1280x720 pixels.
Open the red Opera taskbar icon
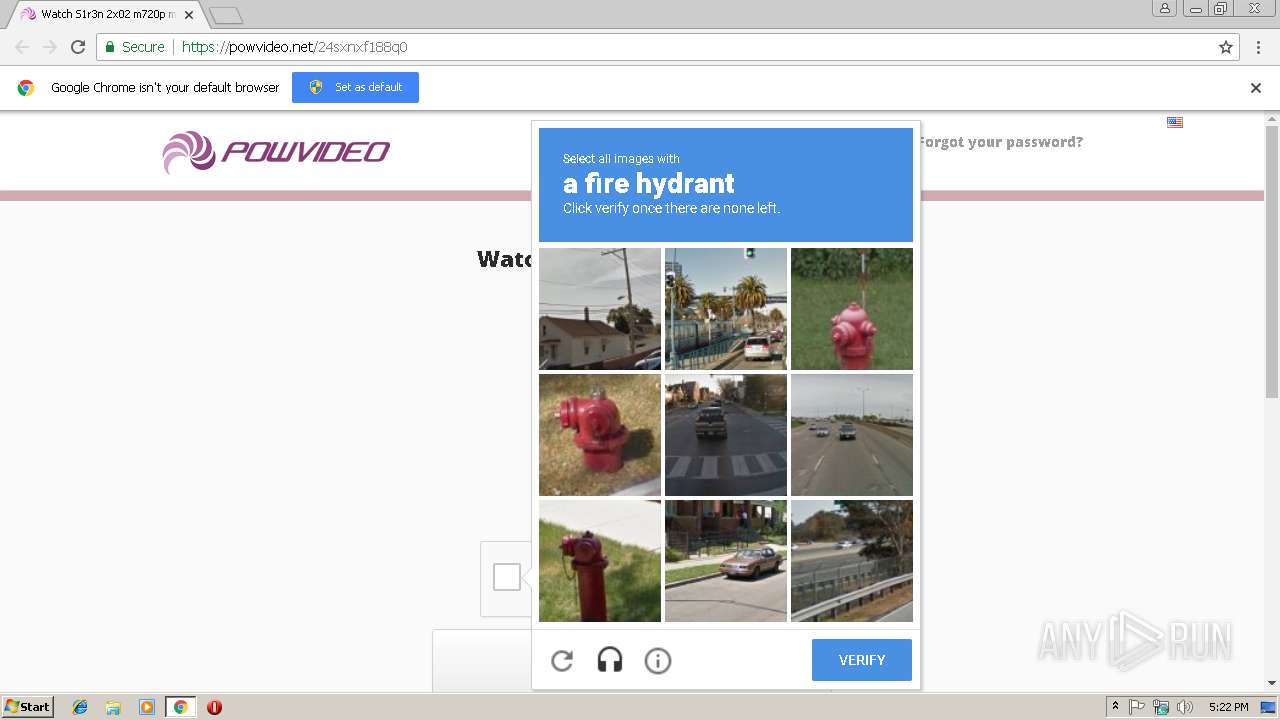pyautogui.click(x=214, y=707)
